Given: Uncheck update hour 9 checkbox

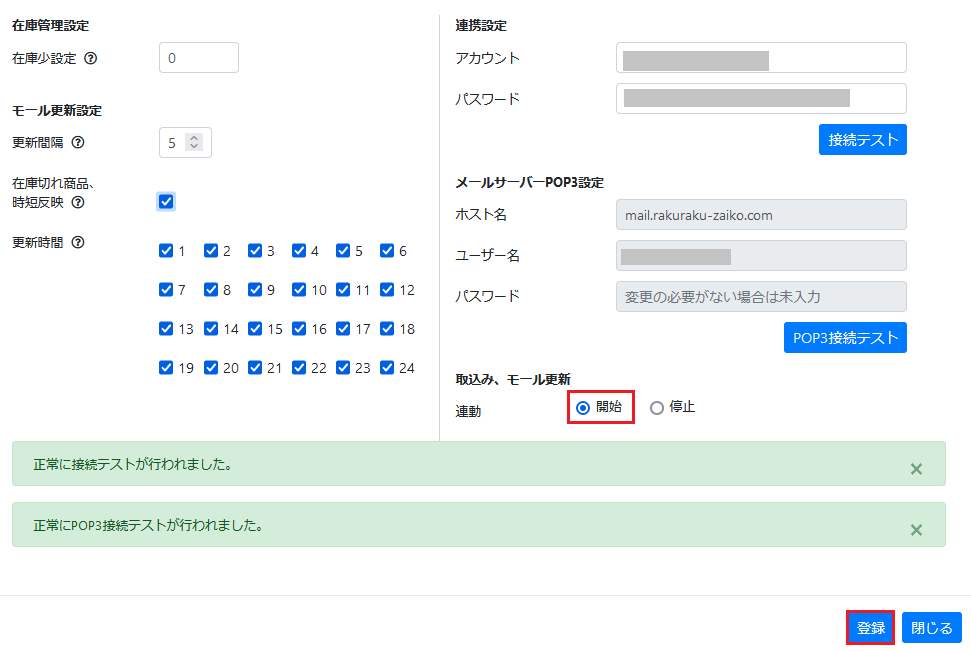Looking at the screenshot, I should [255, 289].
